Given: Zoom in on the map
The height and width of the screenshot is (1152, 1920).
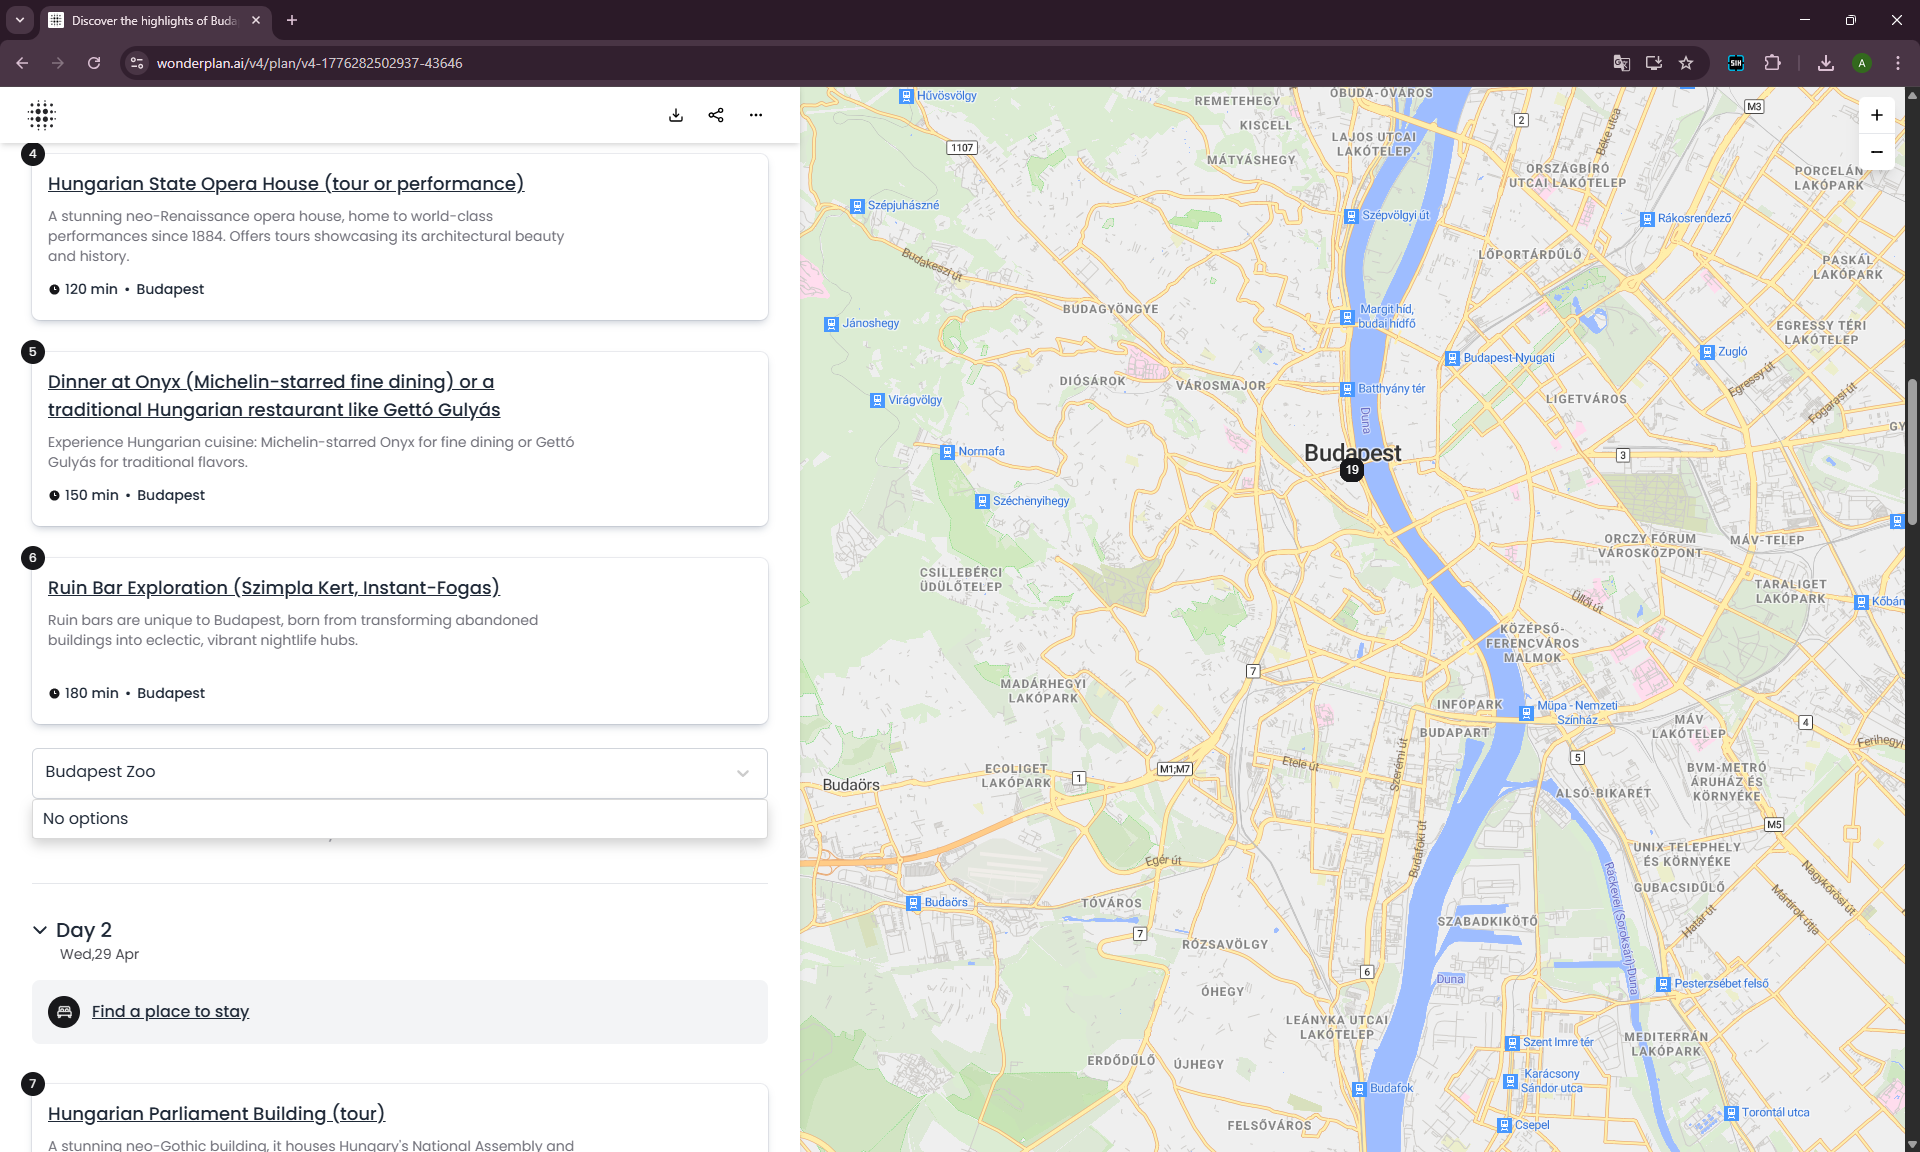Looking at the screenshot, I should 1877,115.
